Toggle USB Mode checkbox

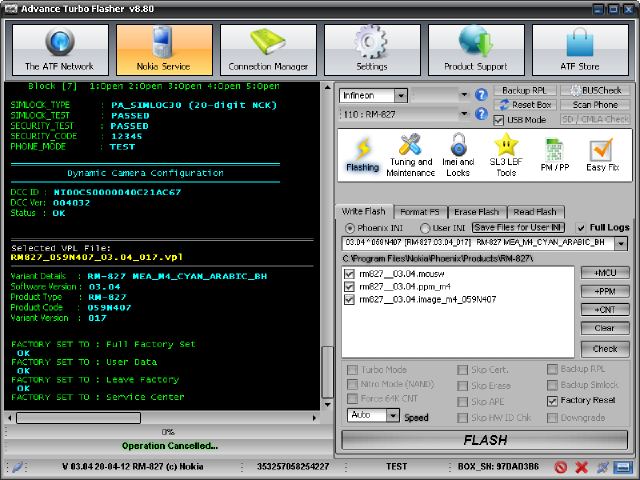498,120
